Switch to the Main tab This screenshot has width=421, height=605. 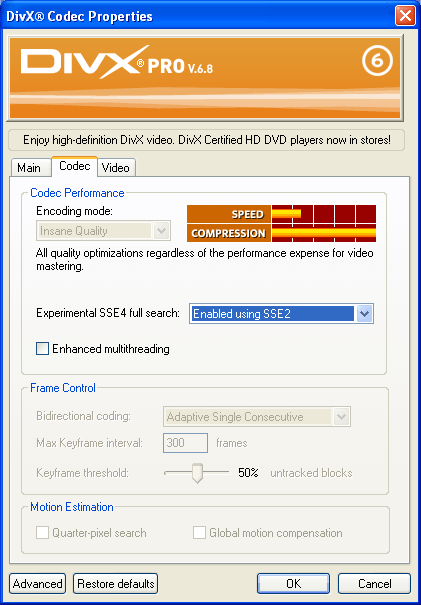coord(29,168)
